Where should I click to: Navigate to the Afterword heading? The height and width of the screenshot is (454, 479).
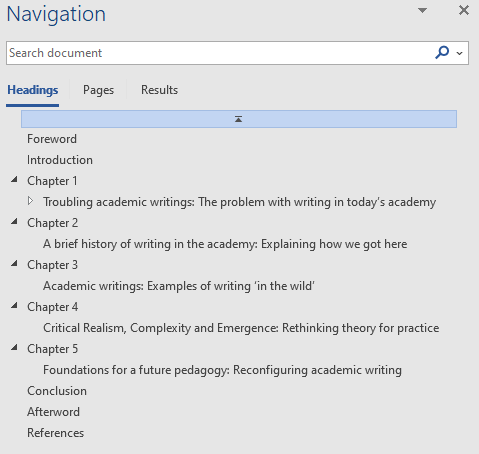click(x=53, y=412)
